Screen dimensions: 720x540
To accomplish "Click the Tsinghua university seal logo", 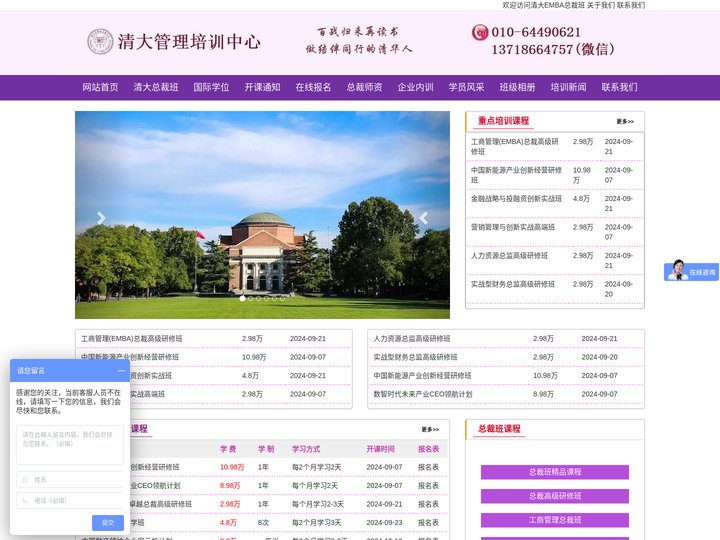I will (x=100, y=41).
